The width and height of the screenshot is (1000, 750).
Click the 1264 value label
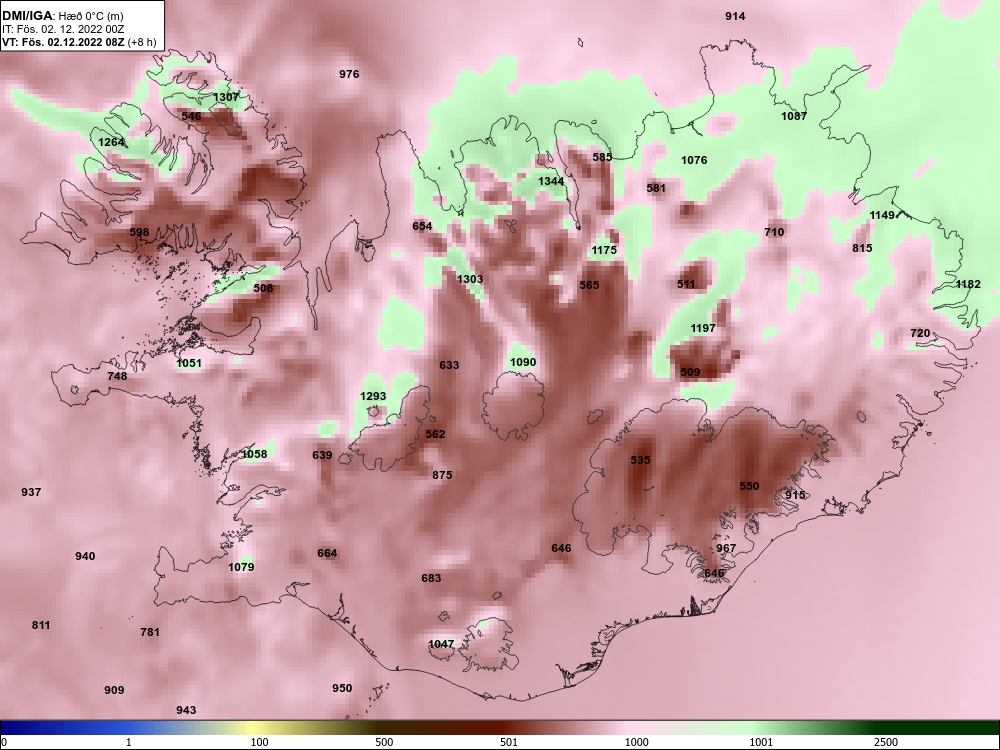click(111, 142)
